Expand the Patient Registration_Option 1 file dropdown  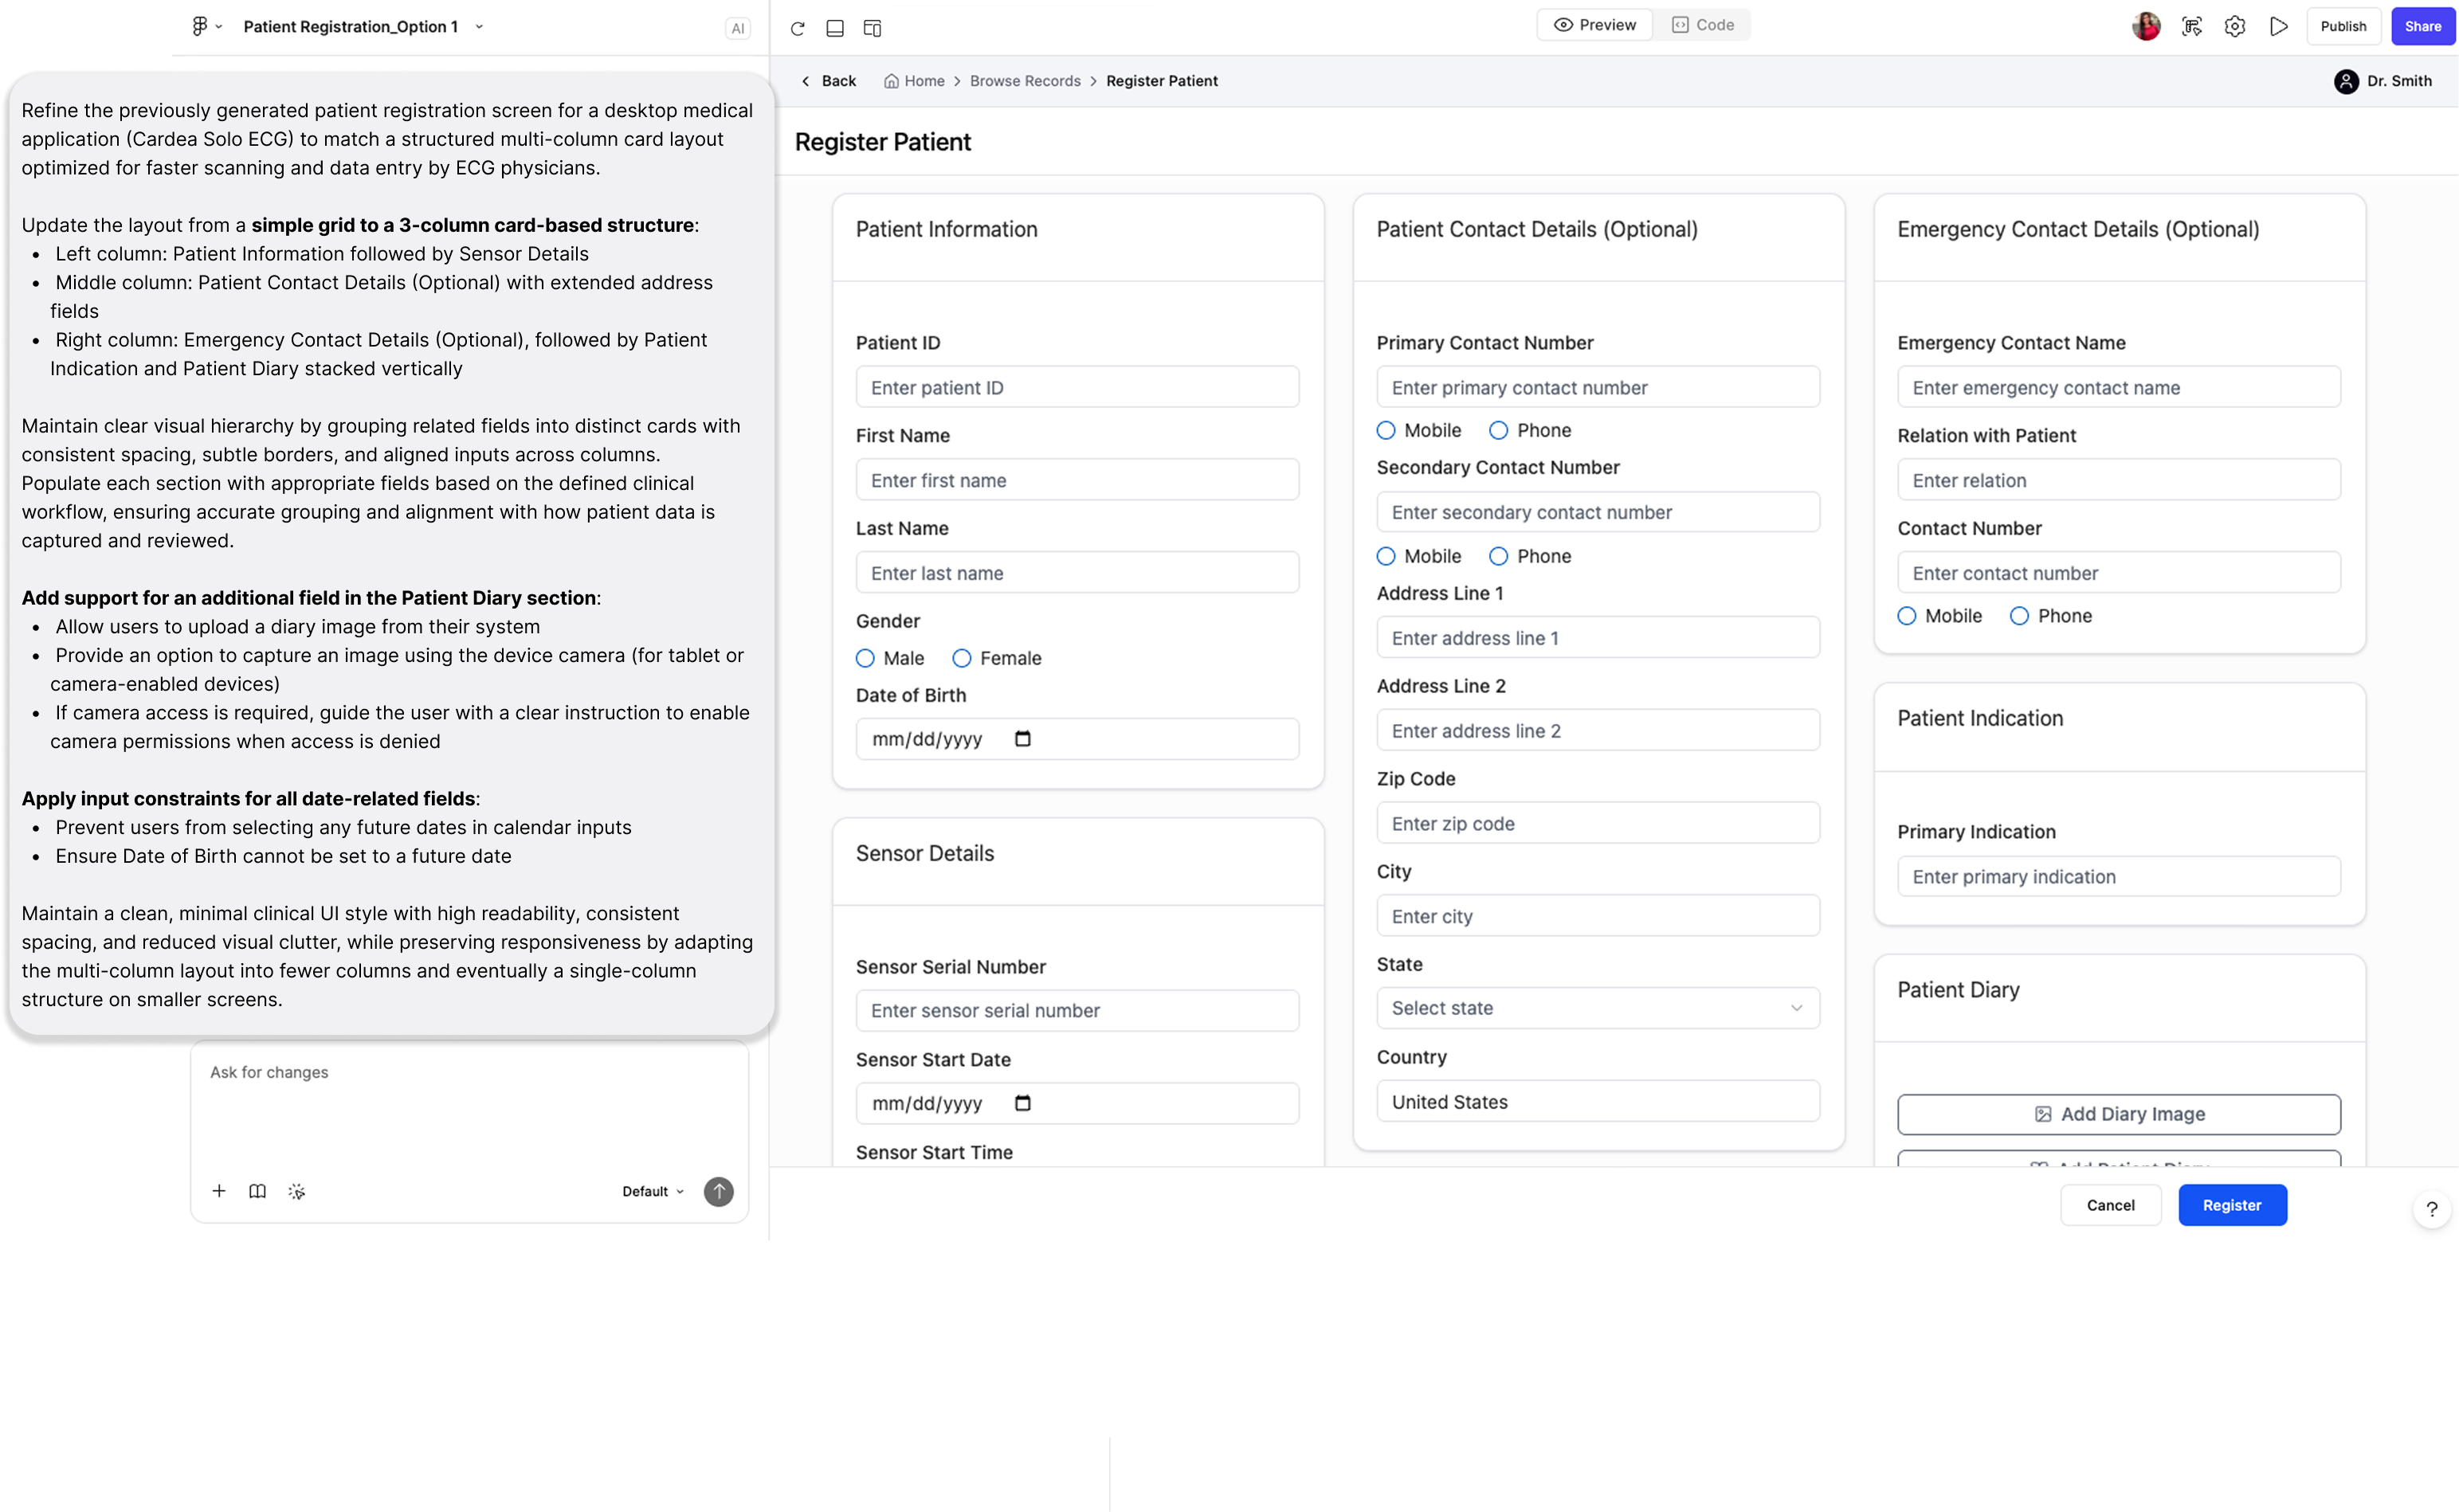479,27
